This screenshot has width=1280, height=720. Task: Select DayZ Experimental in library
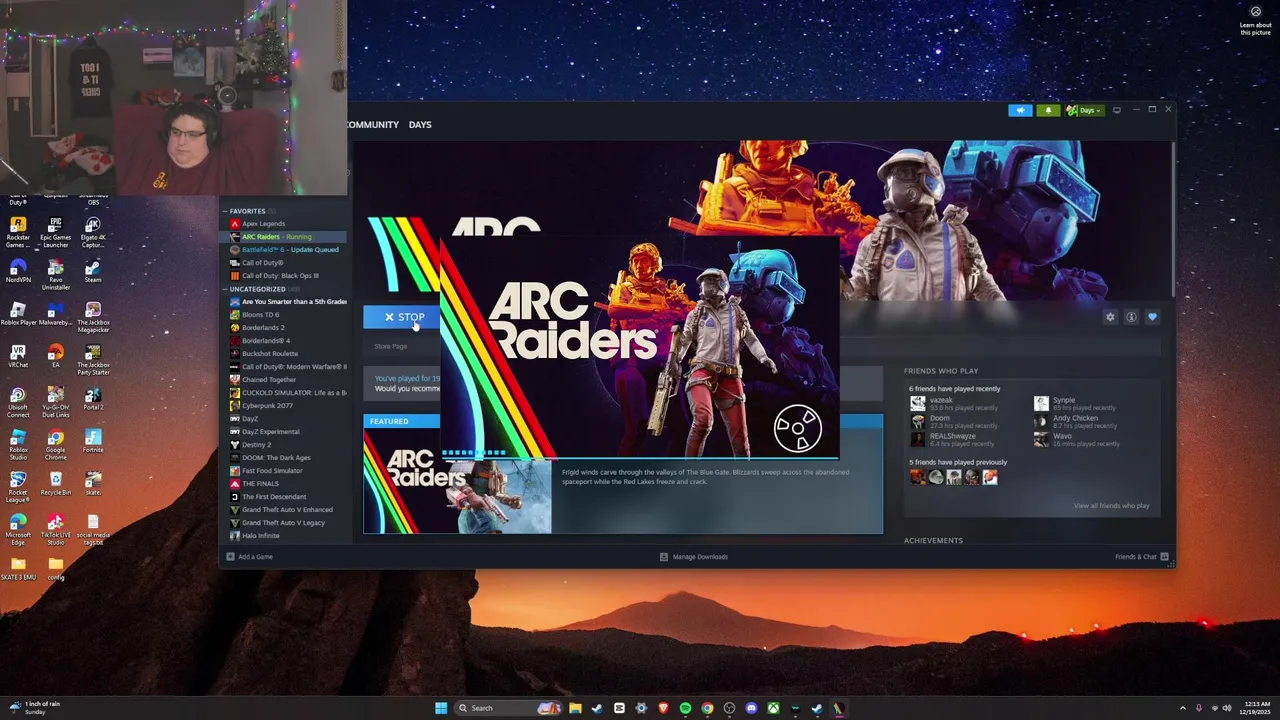270,432
